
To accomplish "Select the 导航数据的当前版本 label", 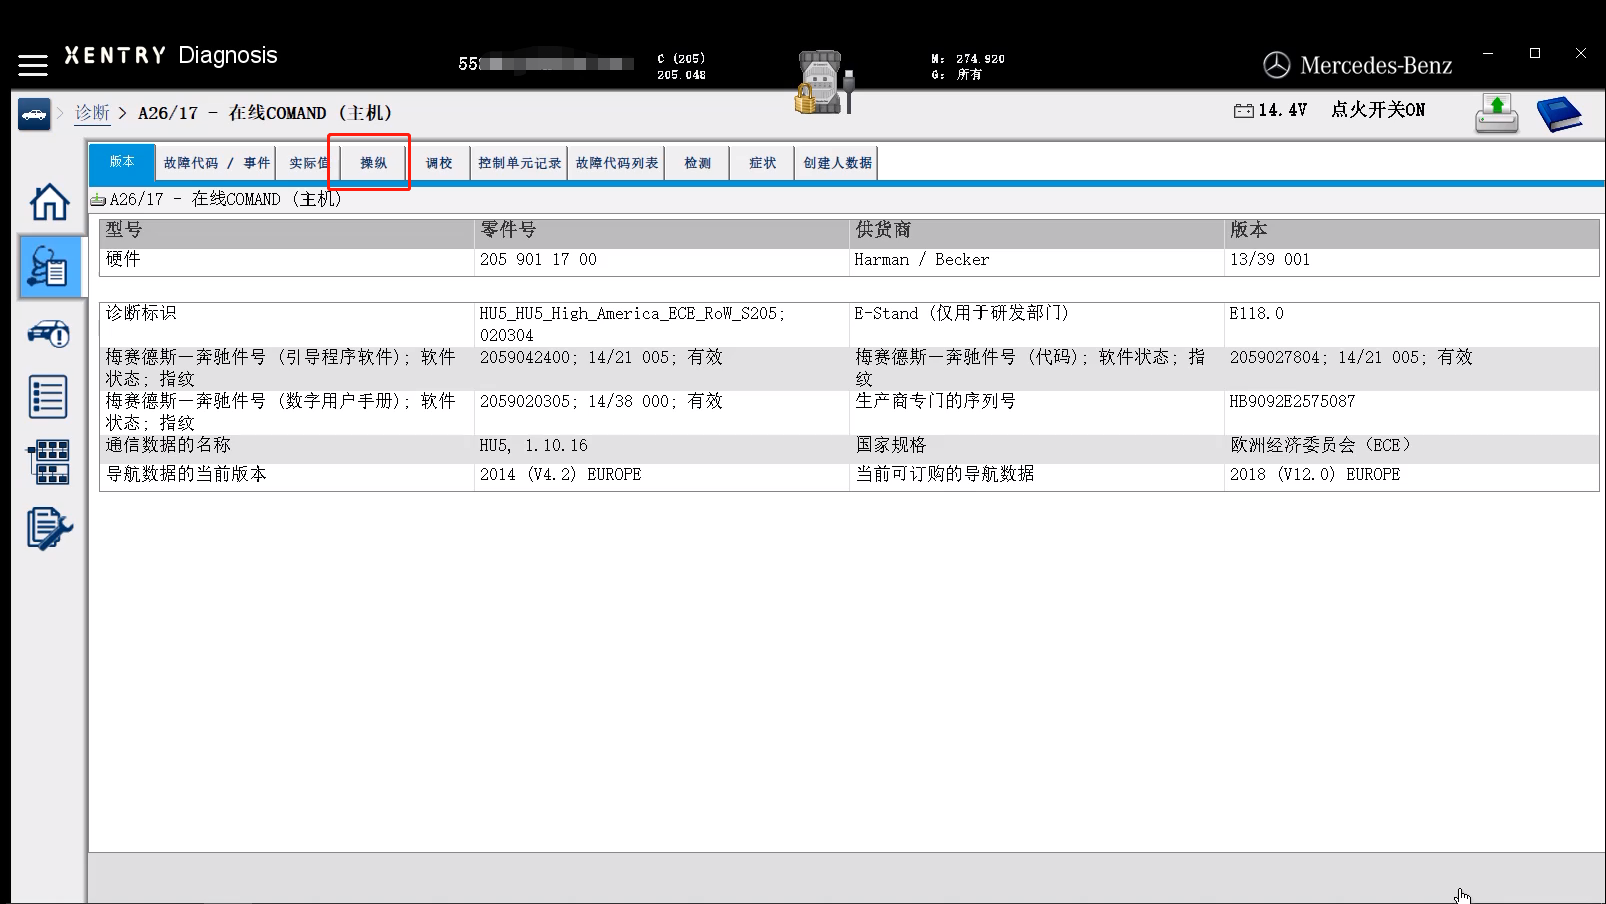I will point(186,475).
